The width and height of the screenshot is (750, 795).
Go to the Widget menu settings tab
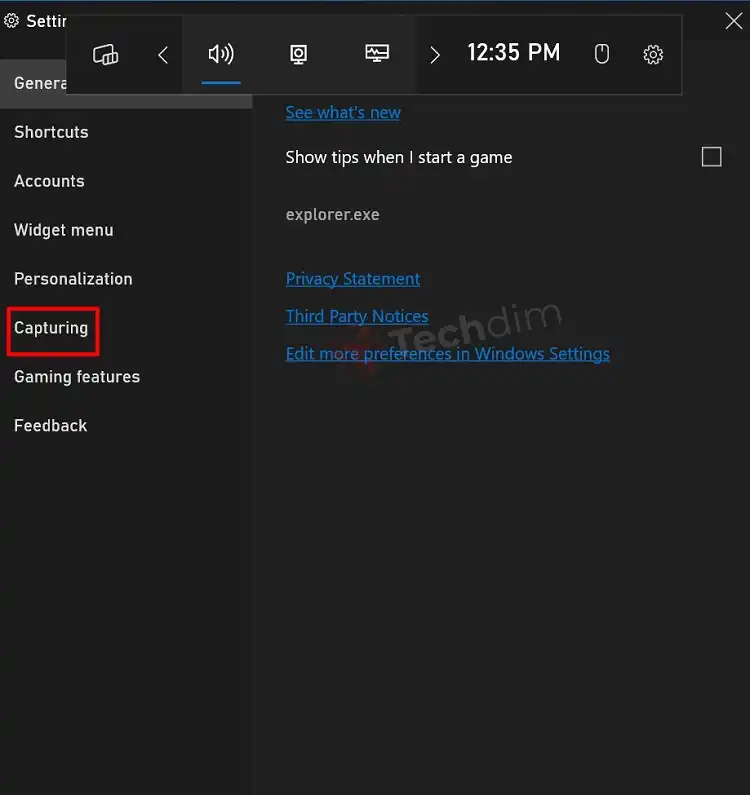click(64, 230)
